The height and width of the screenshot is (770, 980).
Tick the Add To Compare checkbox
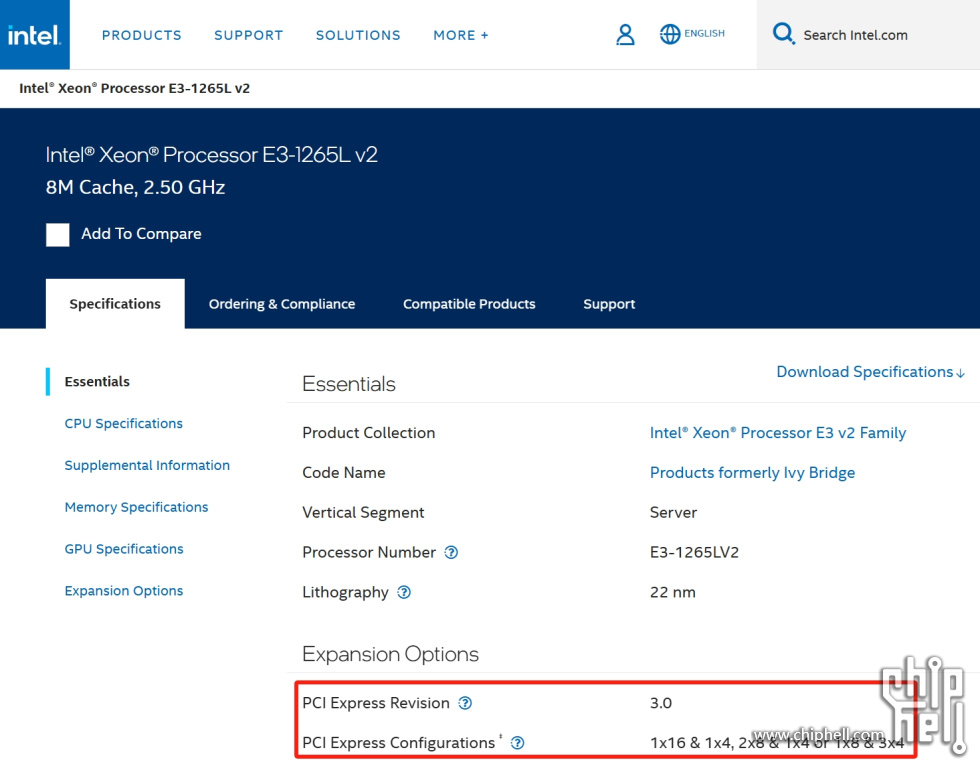(58, 235)
